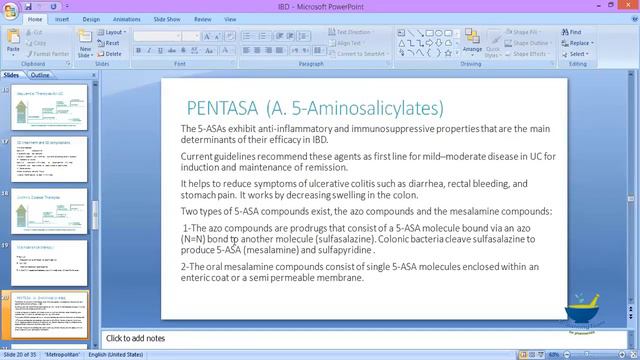
Task: Click the Bullets list icon
Action: pyautogui.click(x=247, y=36)
